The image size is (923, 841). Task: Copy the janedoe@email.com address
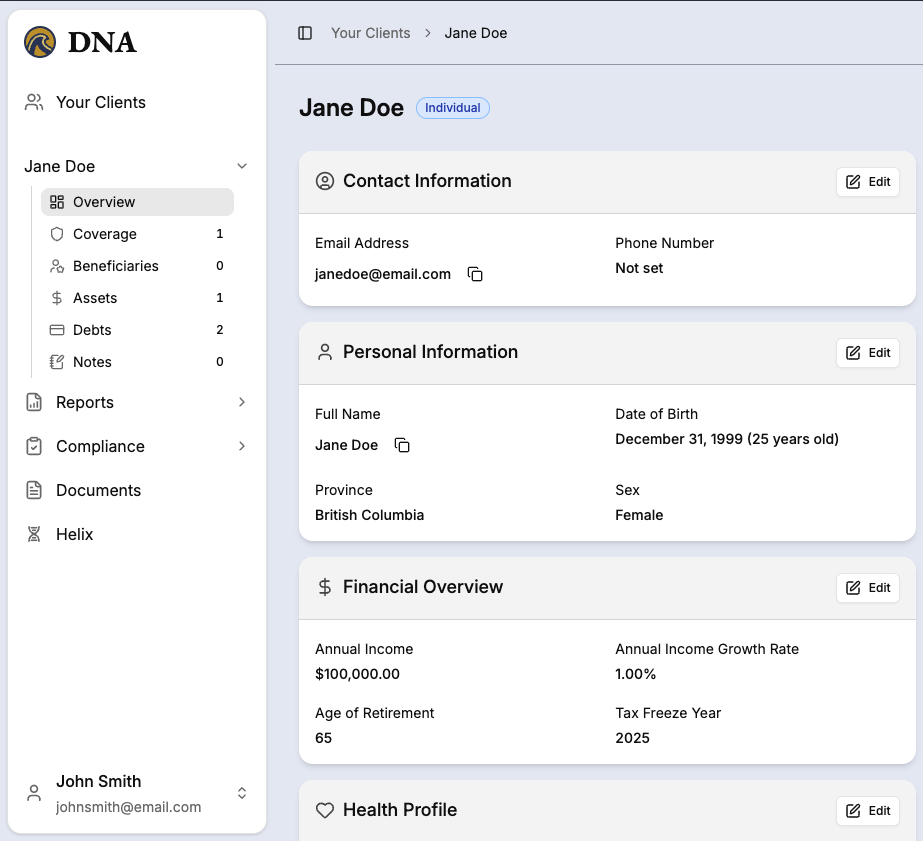point(475,274)
